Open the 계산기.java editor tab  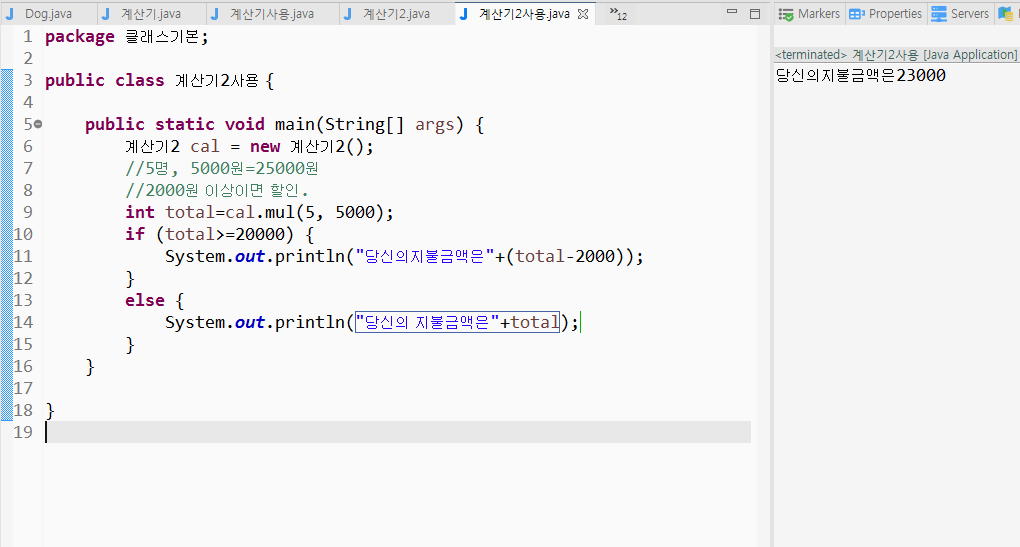(150, 14)
